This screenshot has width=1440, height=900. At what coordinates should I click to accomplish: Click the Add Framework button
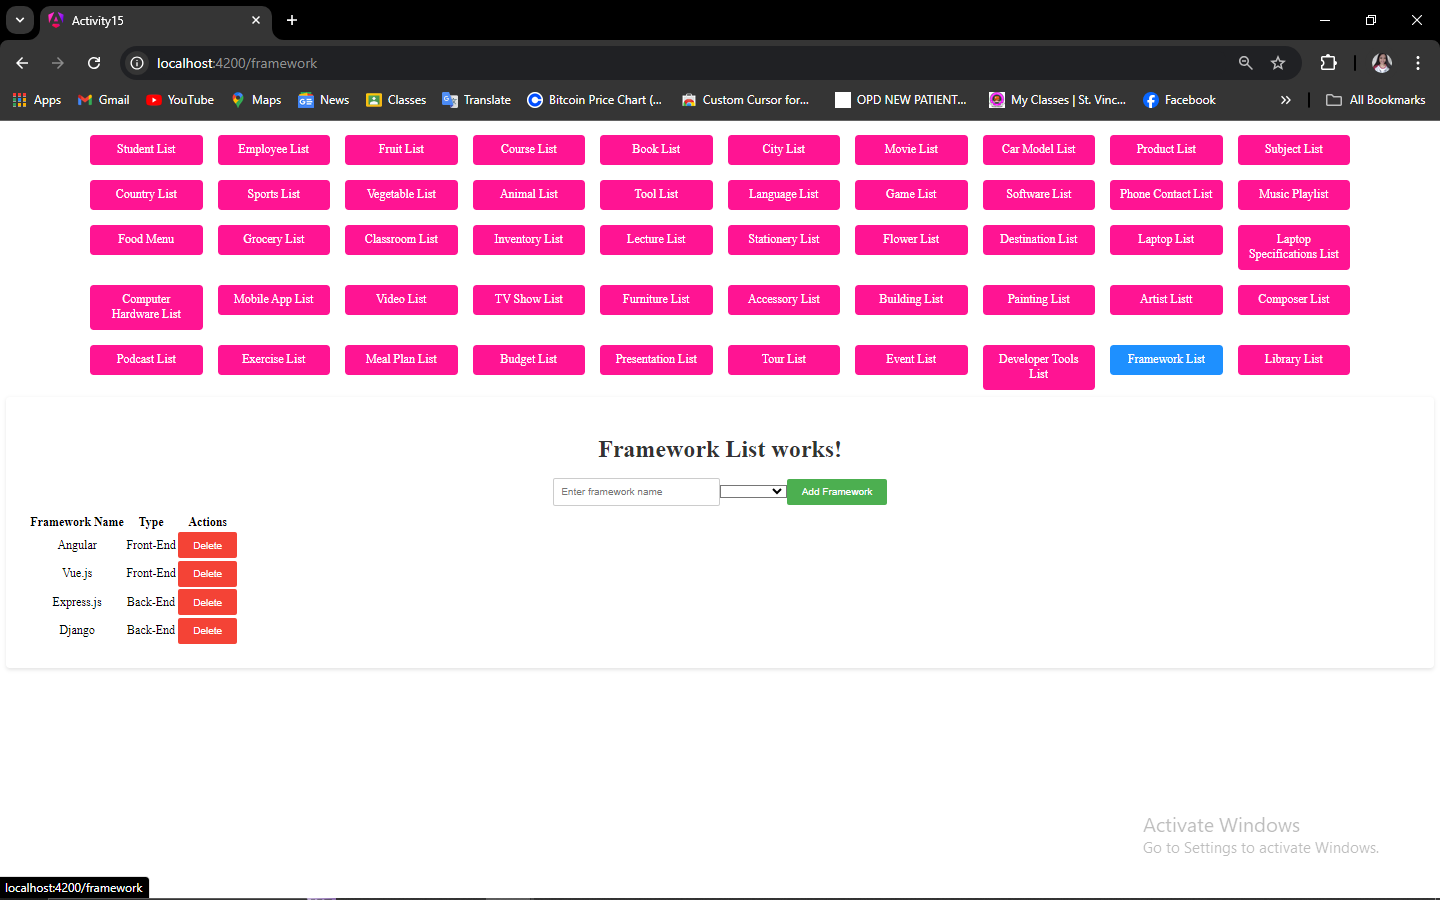coord(837,492)
